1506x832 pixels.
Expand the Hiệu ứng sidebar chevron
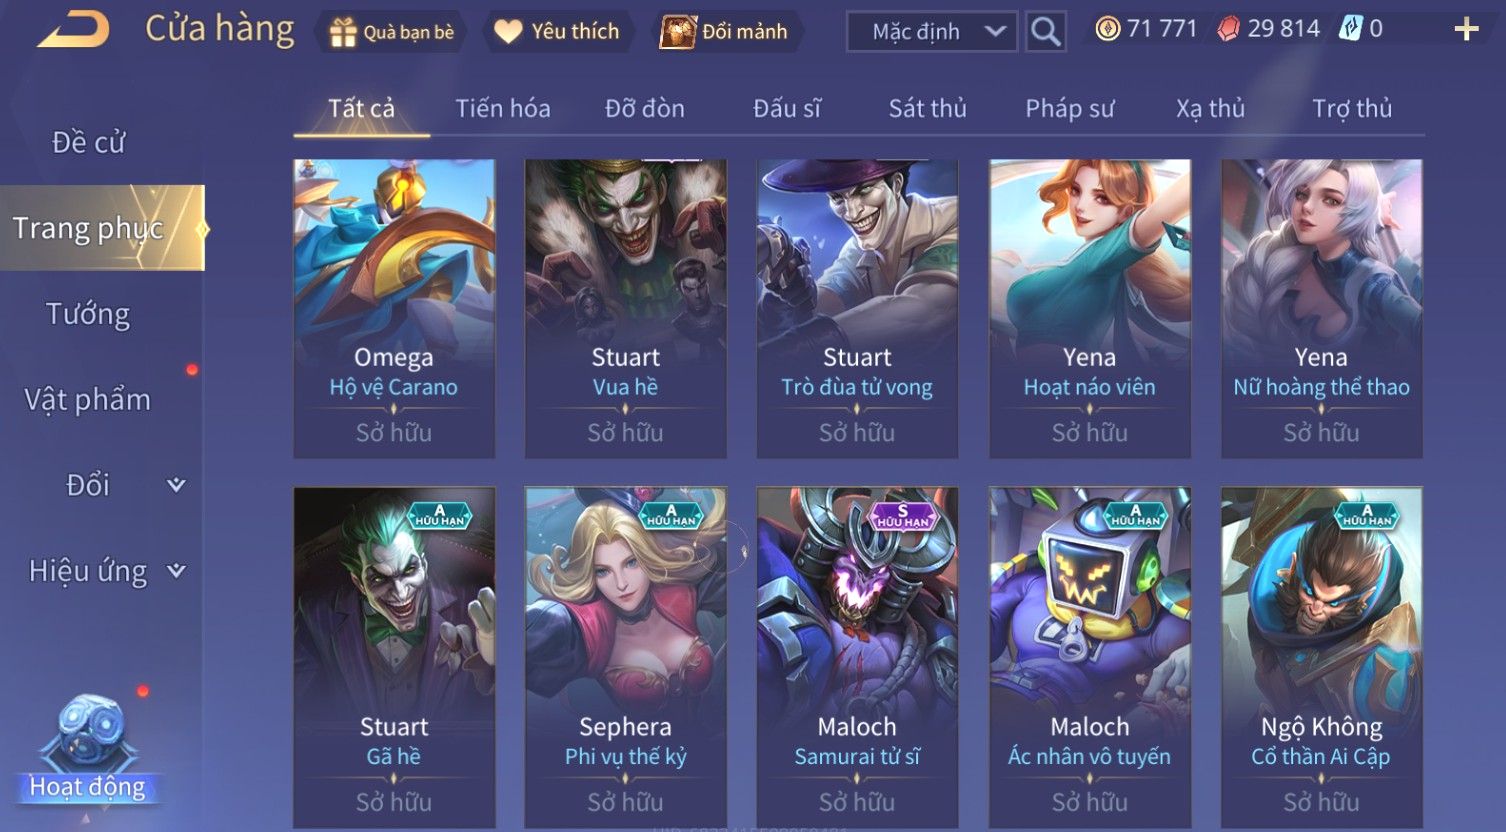click(x=176, y=571)
